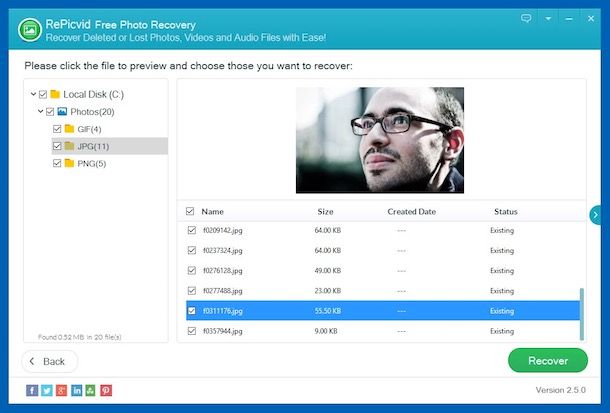Open the title bar dropdown menu arrow
This screenshot has width=610, height=413.
[x=548, y=19]
